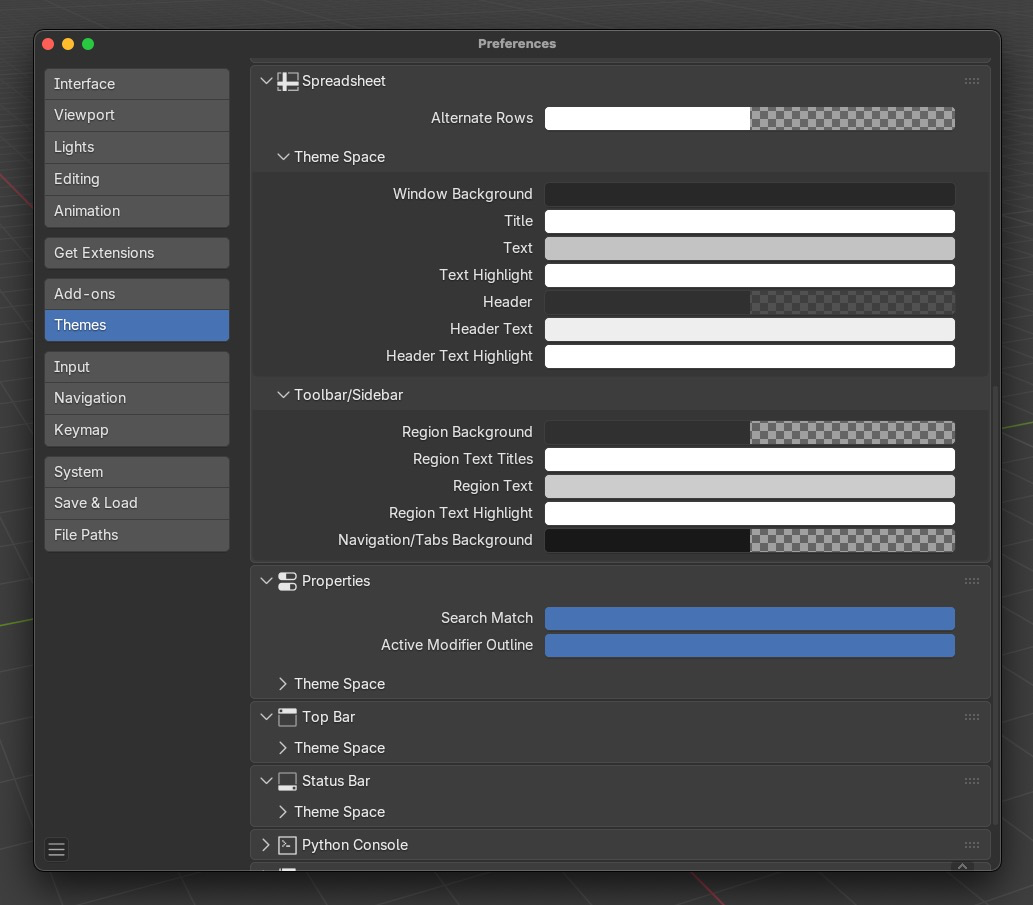Image resolution: width=1033 pixels, height=905 pixels.
Task: Open the Interface preferences tab
Action: [x=137, y=84]
